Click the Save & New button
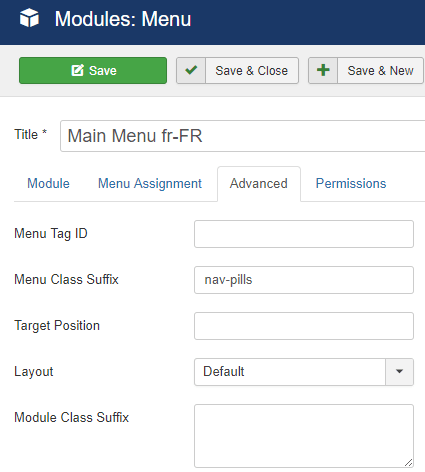The width and height of the screenshot is (425, 472). 366,70
